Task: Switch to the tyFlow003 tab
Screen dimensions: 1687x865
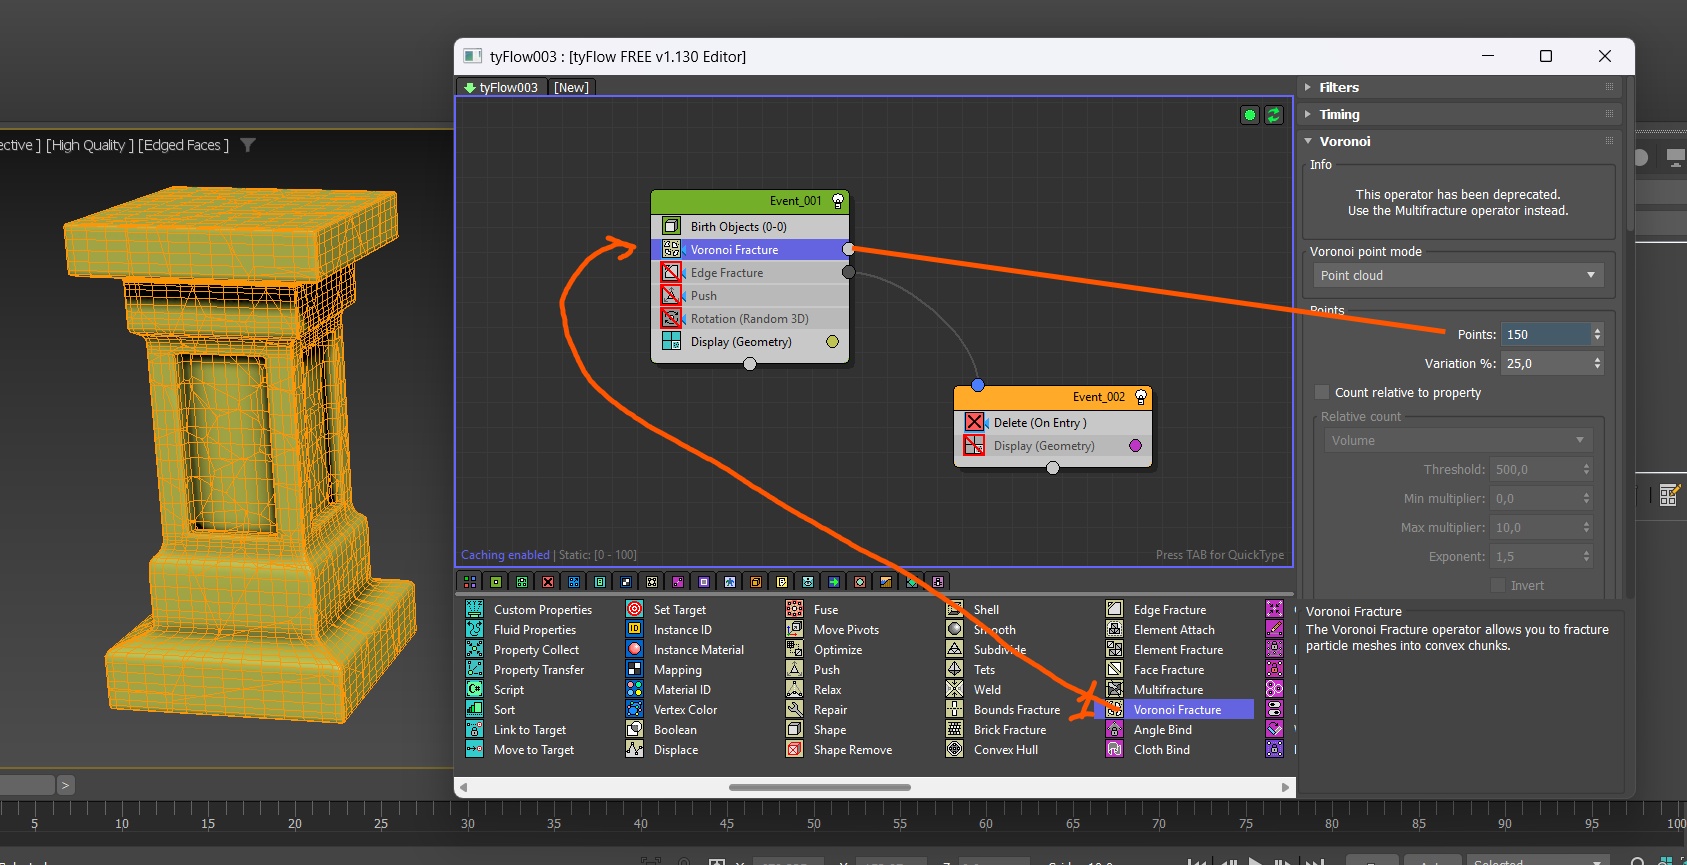Action: pos(501,88)
